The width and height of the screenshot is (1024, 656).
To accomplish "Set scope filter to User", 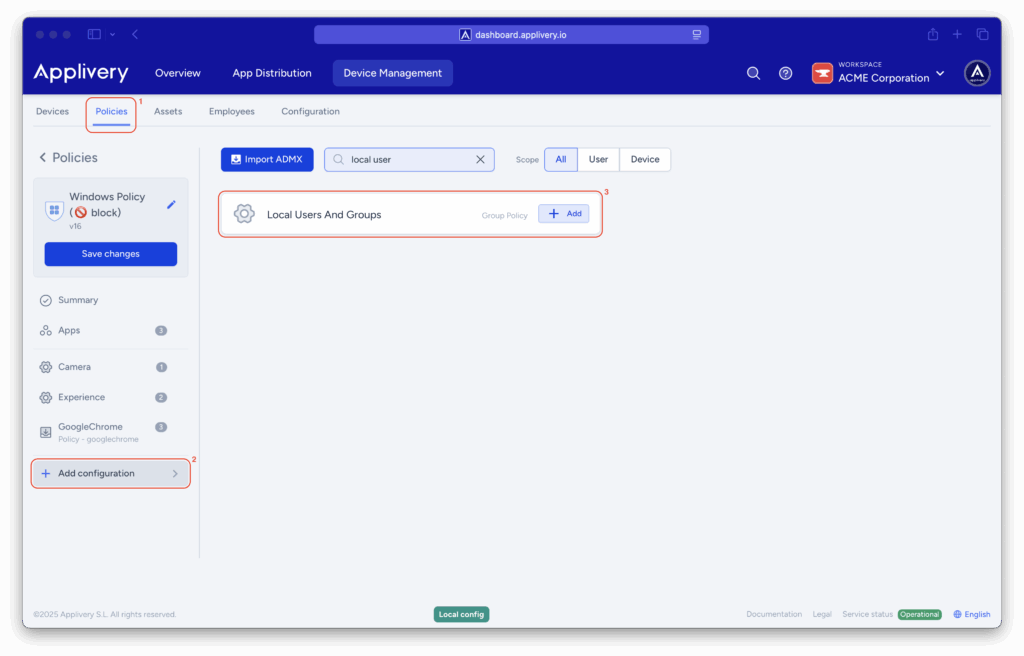I will (x=598, y=159).
